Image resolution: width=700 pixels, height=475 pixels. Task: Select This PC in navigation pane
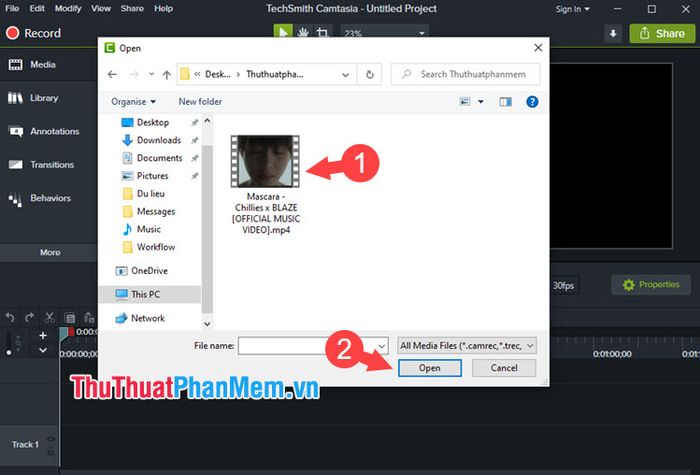[x=150, y=295]
